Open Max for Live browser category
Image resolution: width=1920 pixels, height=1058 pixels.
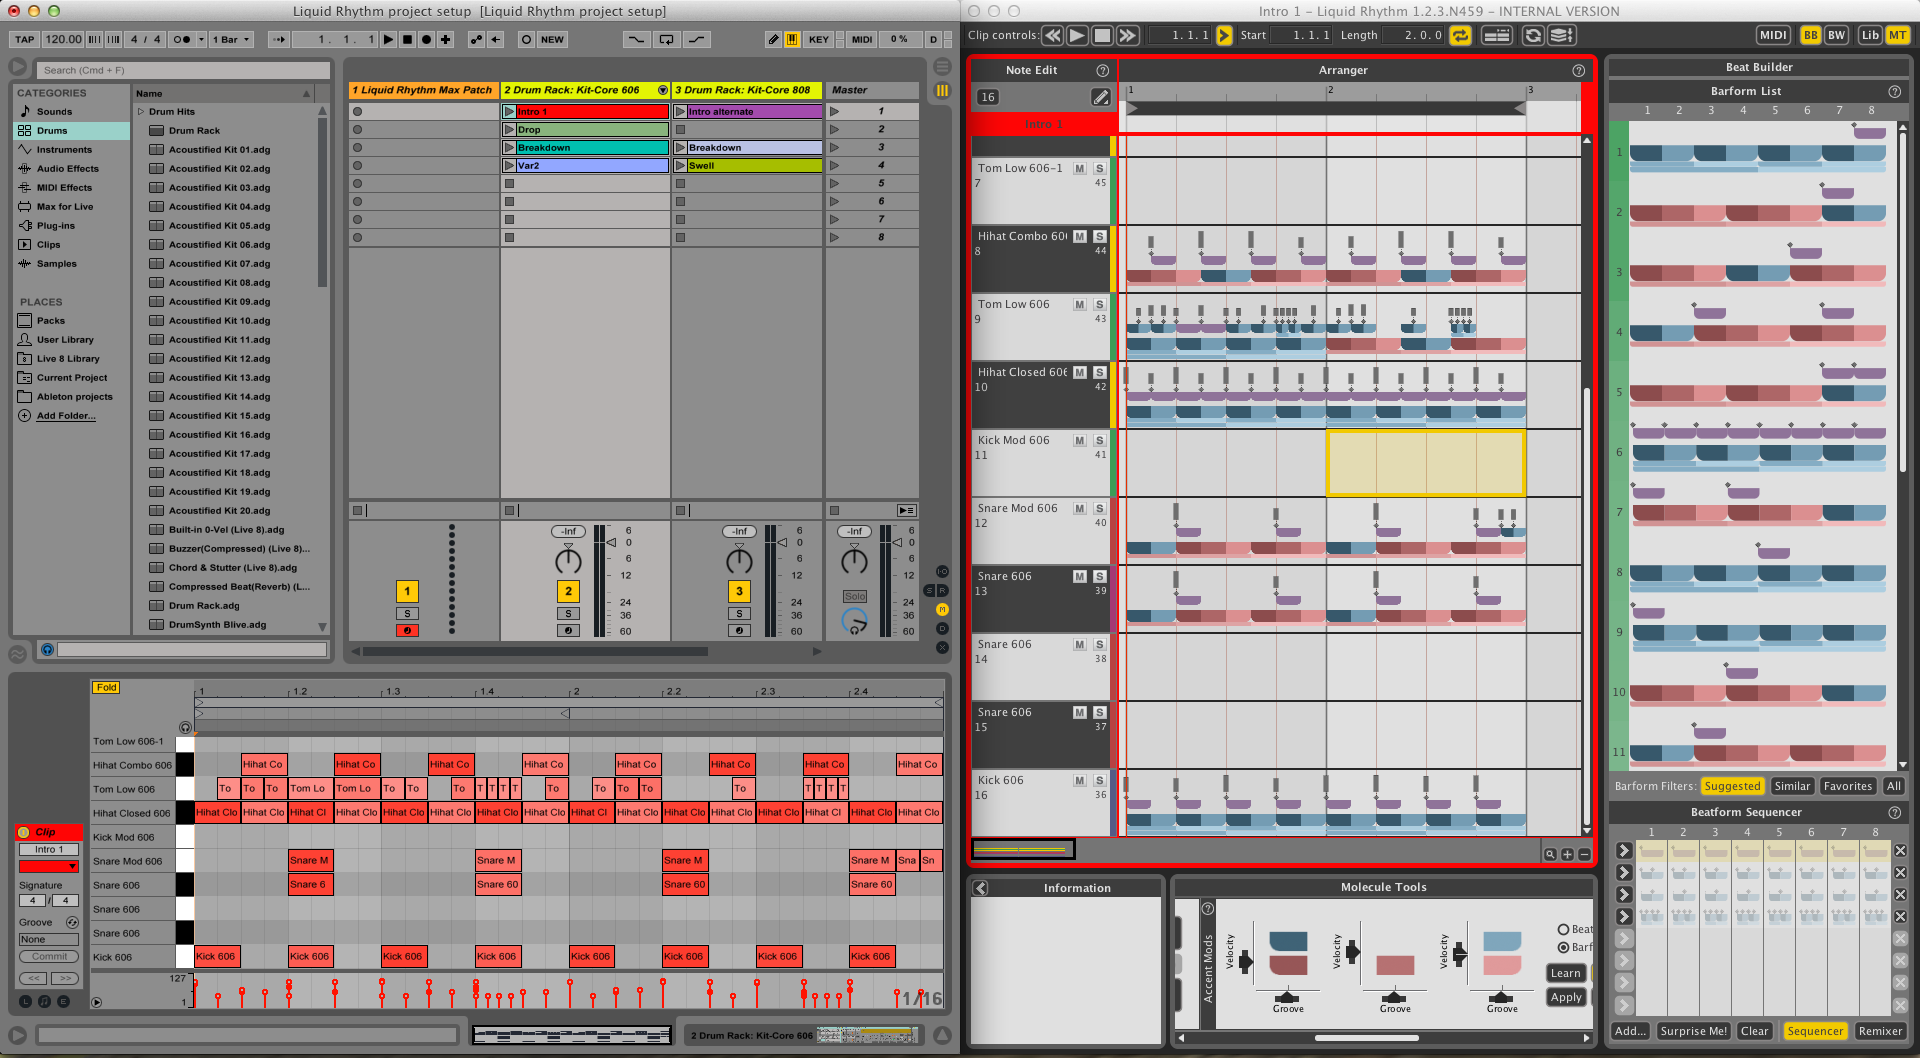[65, 206]
